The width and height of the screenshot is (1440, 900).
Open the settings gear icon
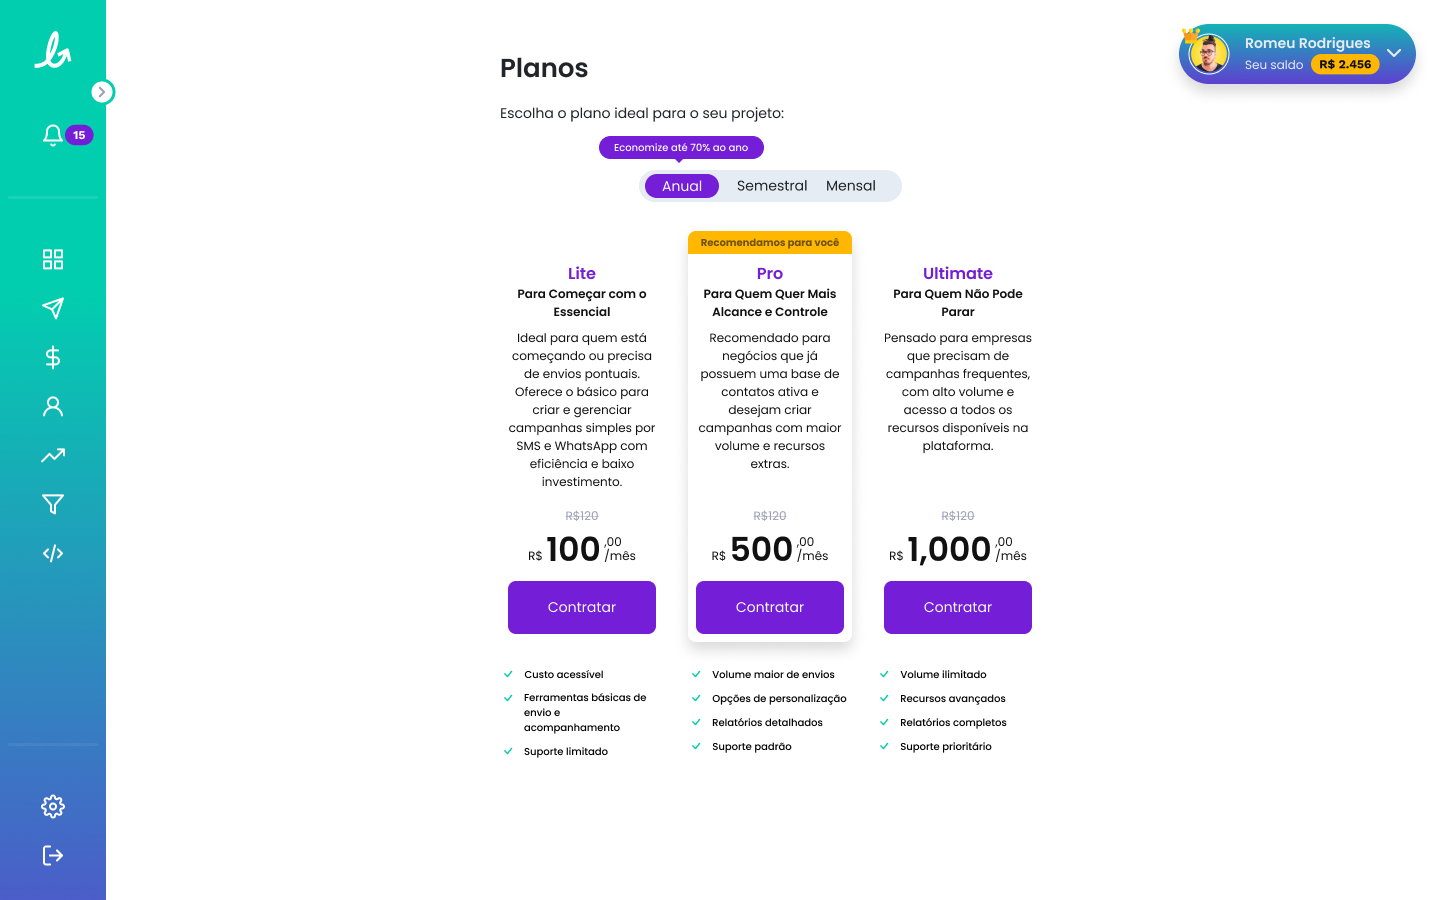pyautogui.click(x=53, y=806)
